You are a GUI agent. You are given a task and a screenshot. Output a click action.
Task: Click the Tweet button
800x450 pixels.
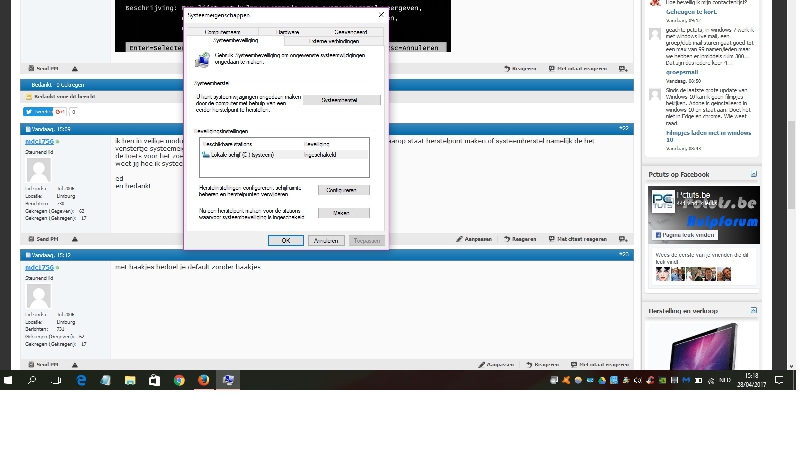(x=38, y=112)
